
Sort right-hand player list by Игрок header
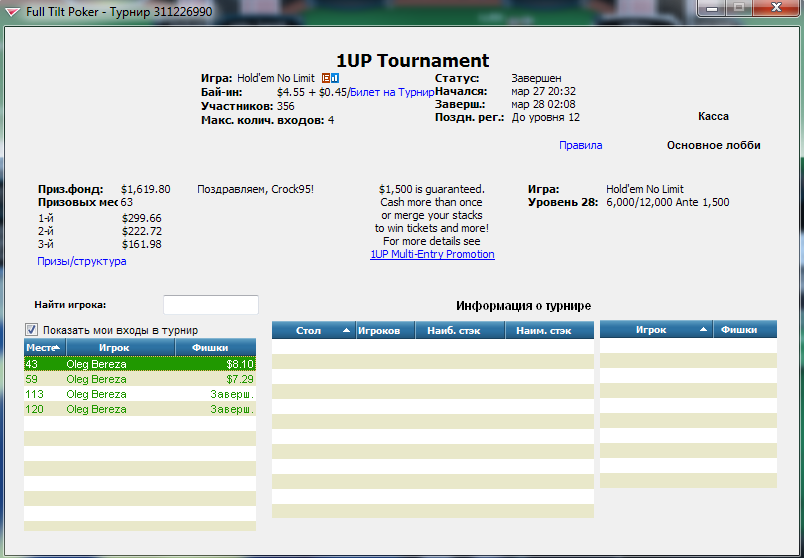click(x=656, y=330)
